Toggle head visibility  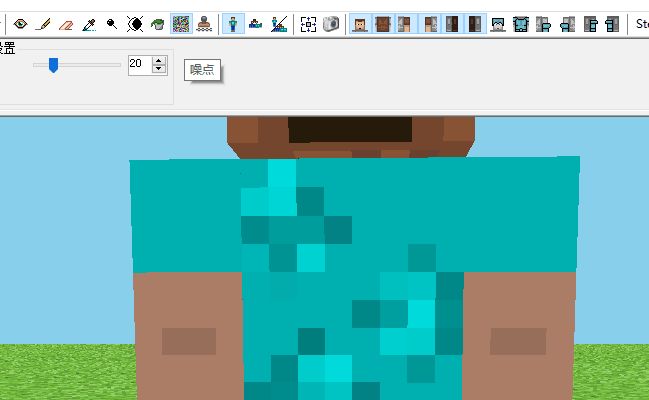[360, 24]
